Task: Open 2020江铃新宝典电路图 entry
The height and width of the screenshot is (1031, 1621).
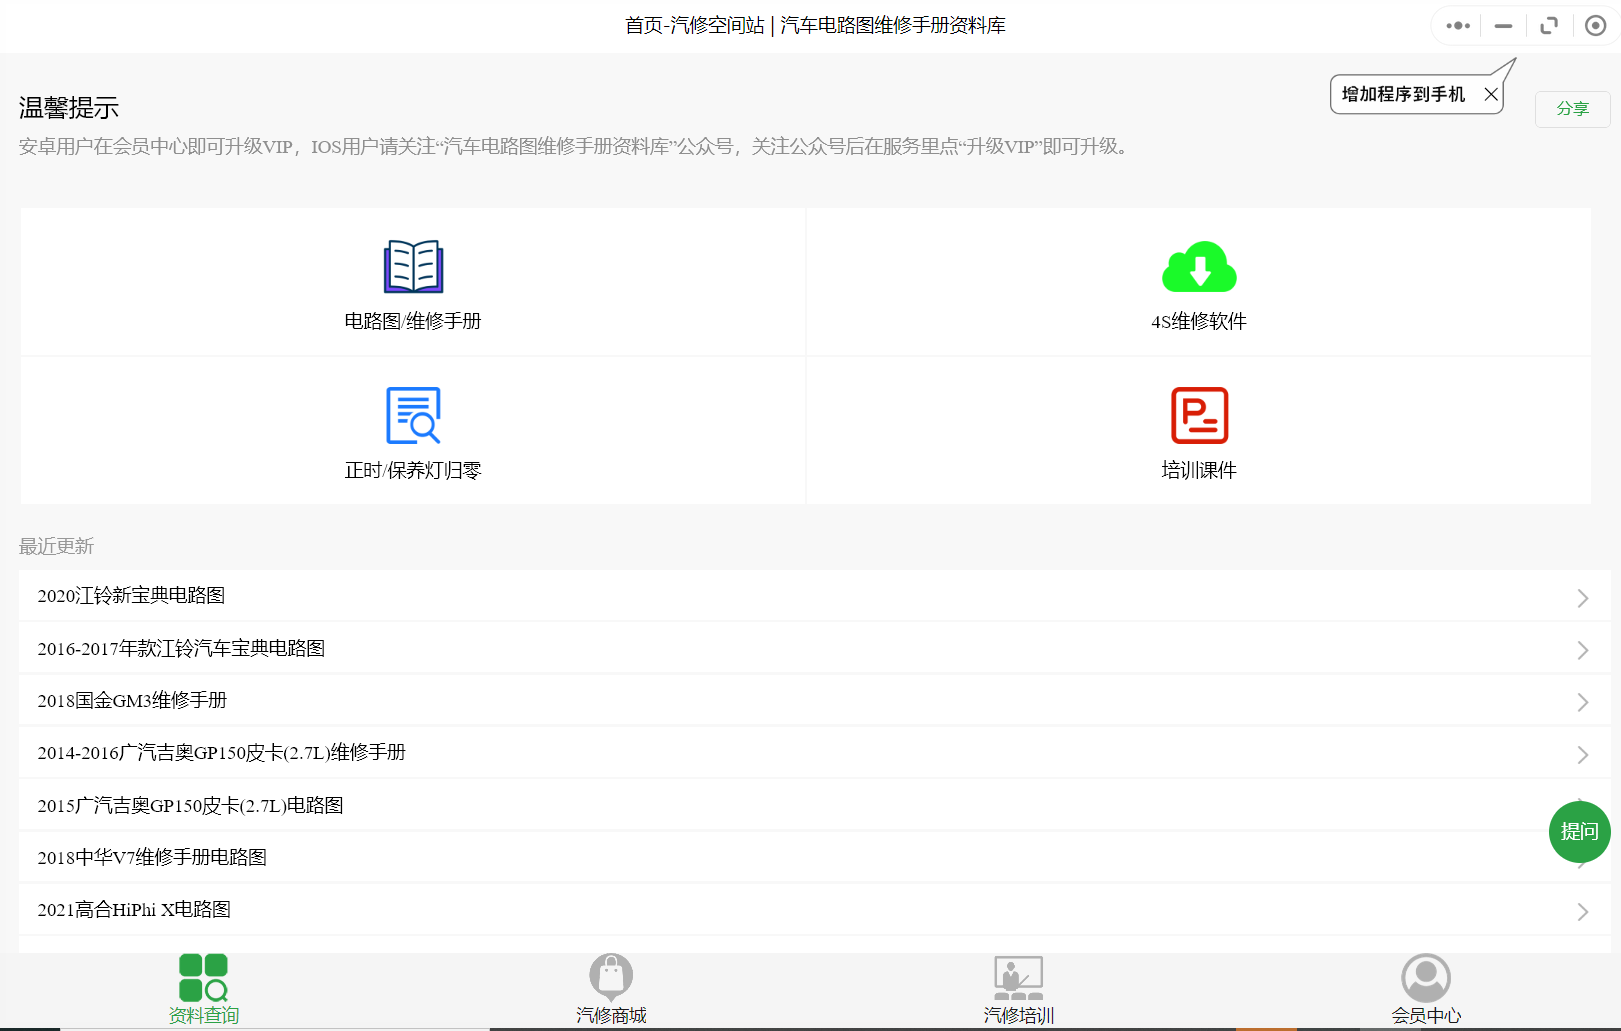Action: click(x=815, y=596)
